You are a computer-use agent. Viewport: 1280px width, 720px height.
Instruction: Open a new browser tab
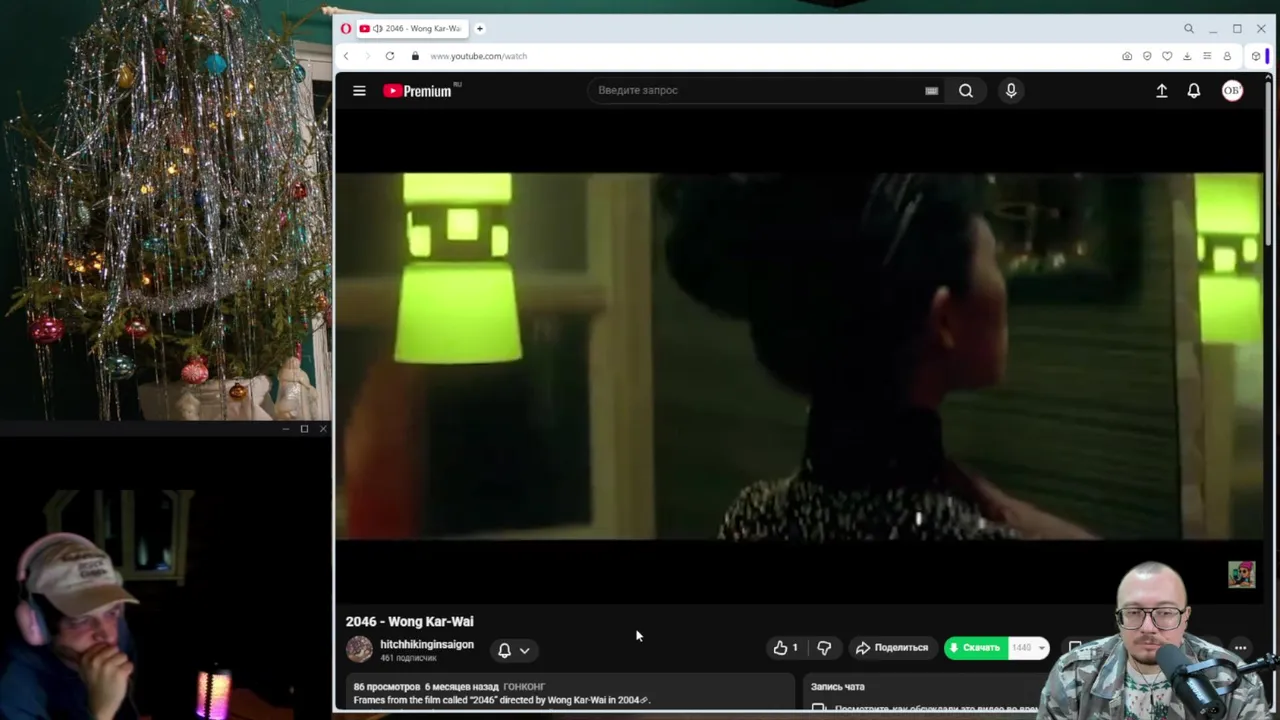pyautogui.click(x=480, y=29)
